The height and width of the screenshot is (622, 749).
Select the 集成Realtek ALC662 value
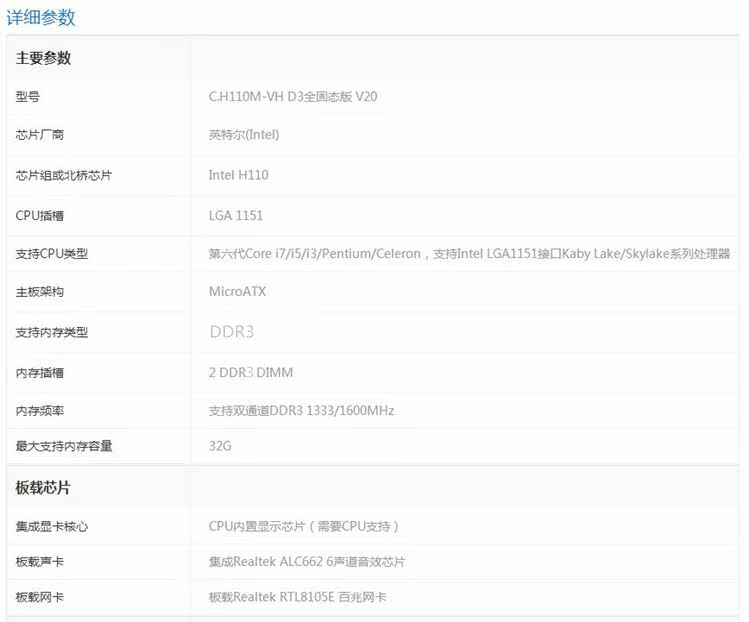[x=307, y=562]
